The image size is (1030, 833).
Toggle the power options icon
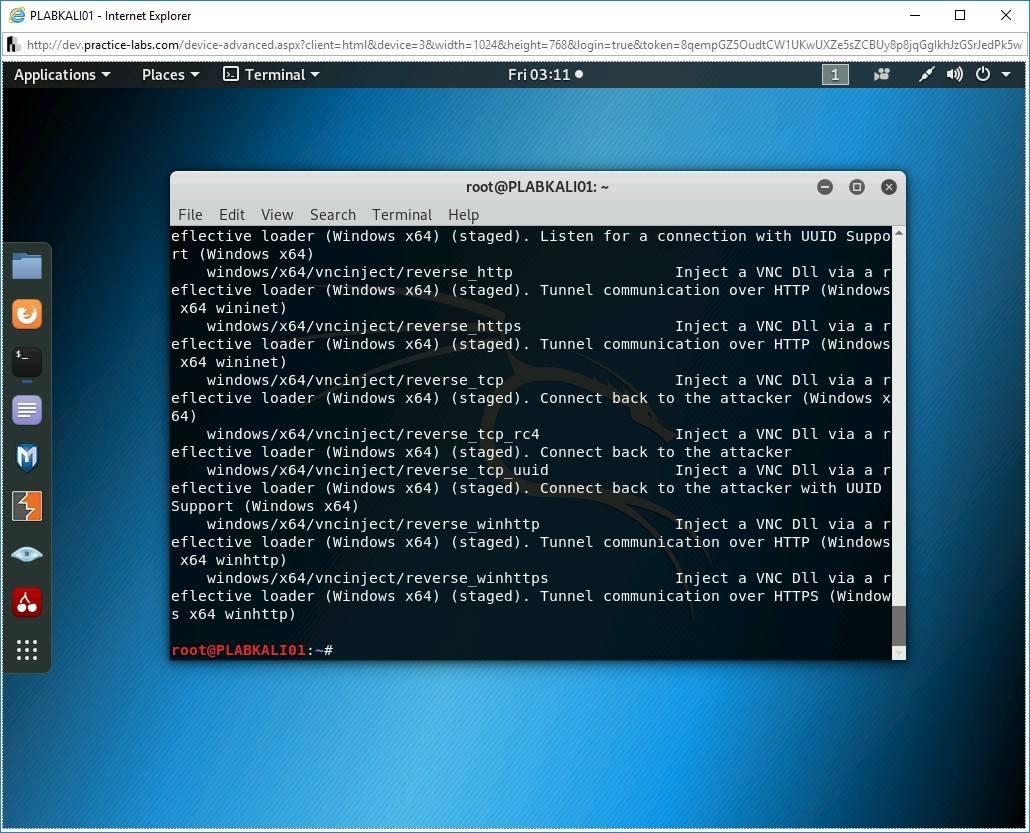pos(981,74)
